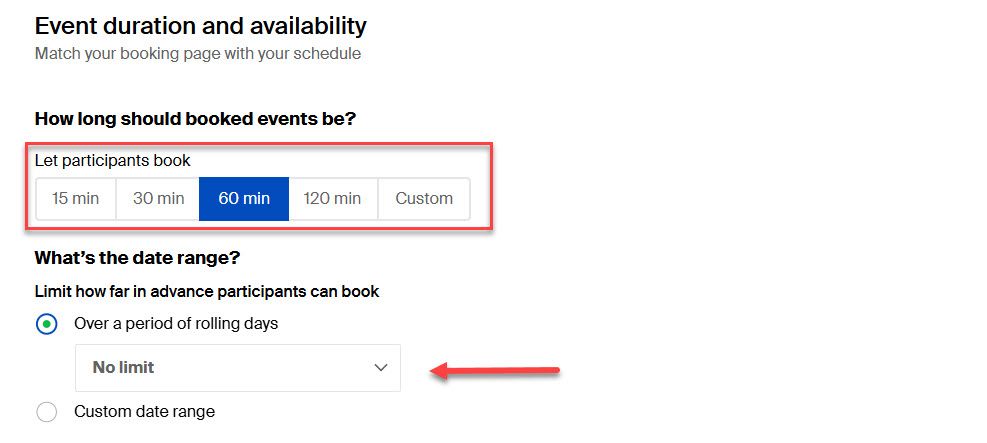
Task: Click the 'No limit' text in the combo box
Action: pyautogui.click(x=123, y=367)
